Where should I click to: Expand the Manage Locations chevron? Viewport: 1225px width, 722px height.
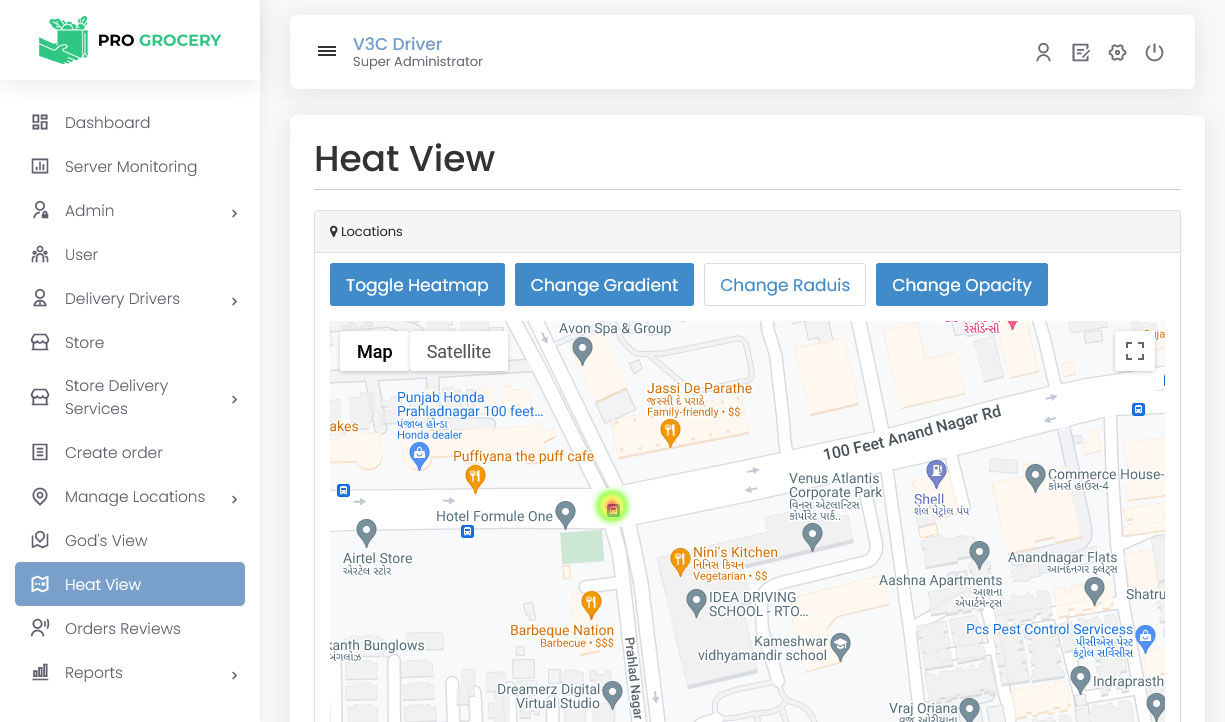pyautogui.click(x=234, y=499)
